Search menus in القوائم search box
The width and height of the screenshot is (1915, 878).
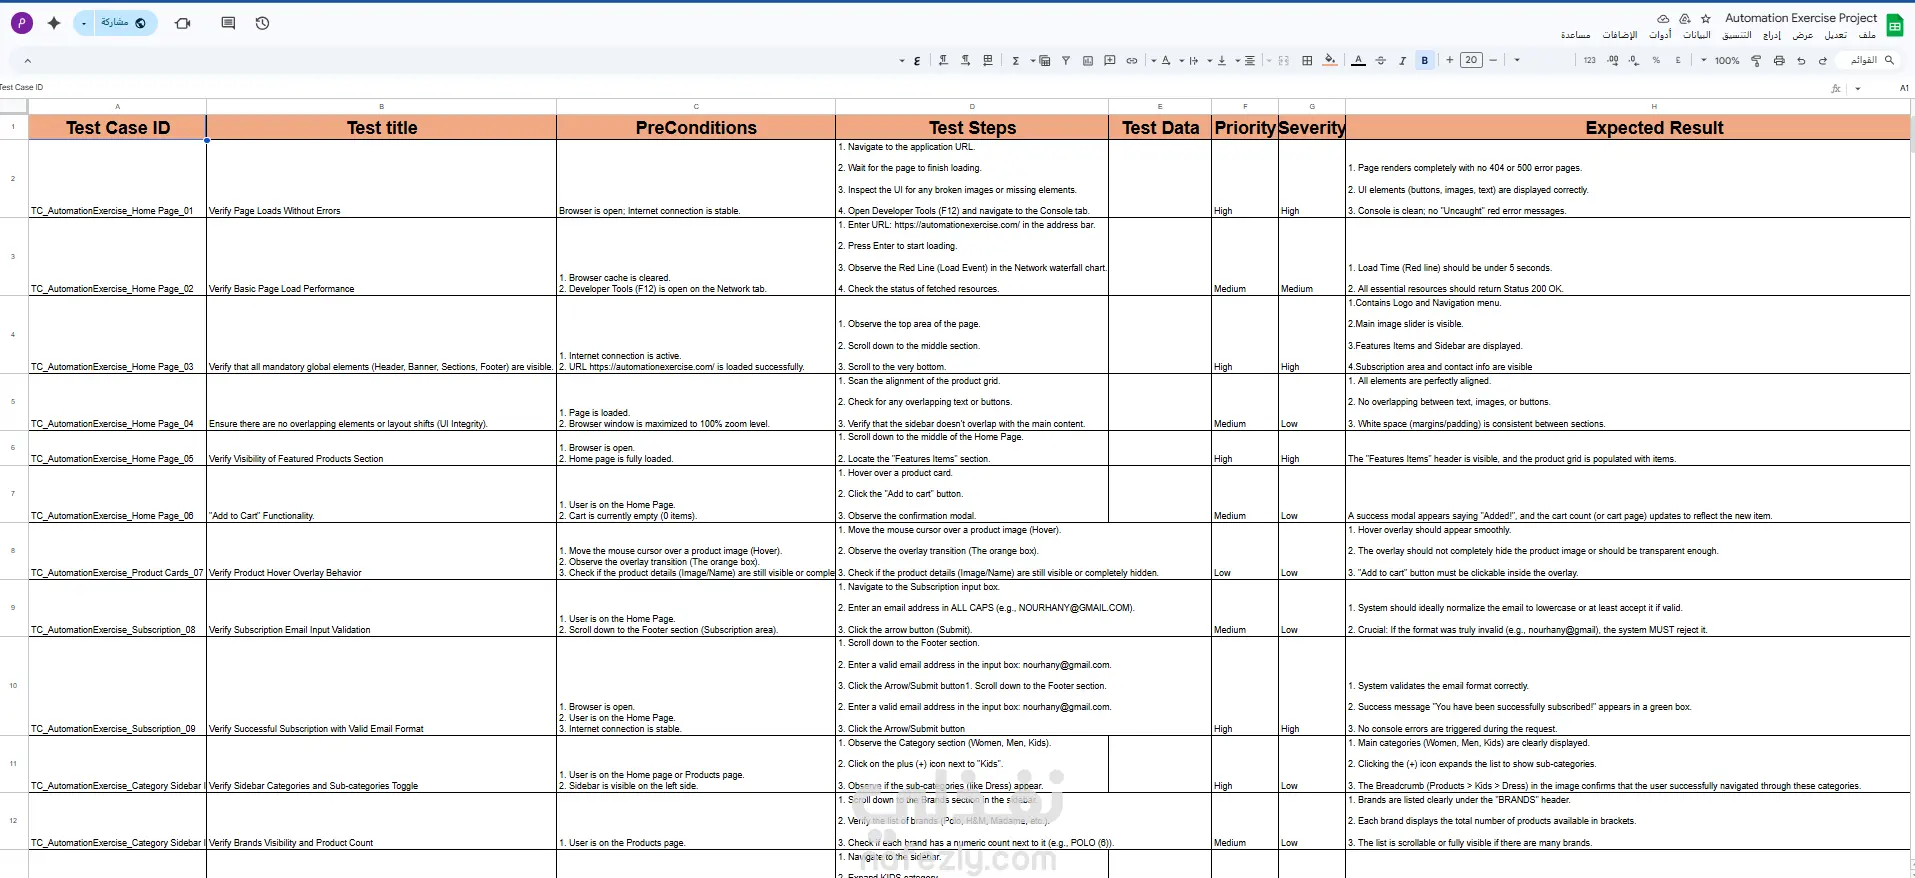[x=1866, y=60]
